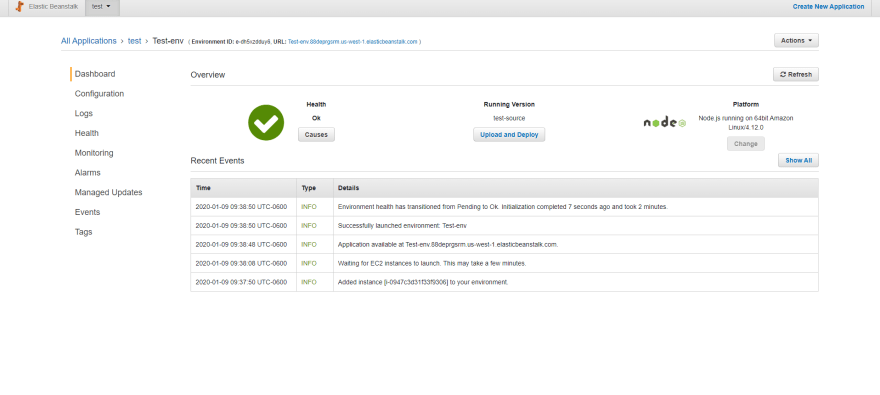
Task: Click the Test-env breadcrumb text
Action: click(x=168, y=41)
